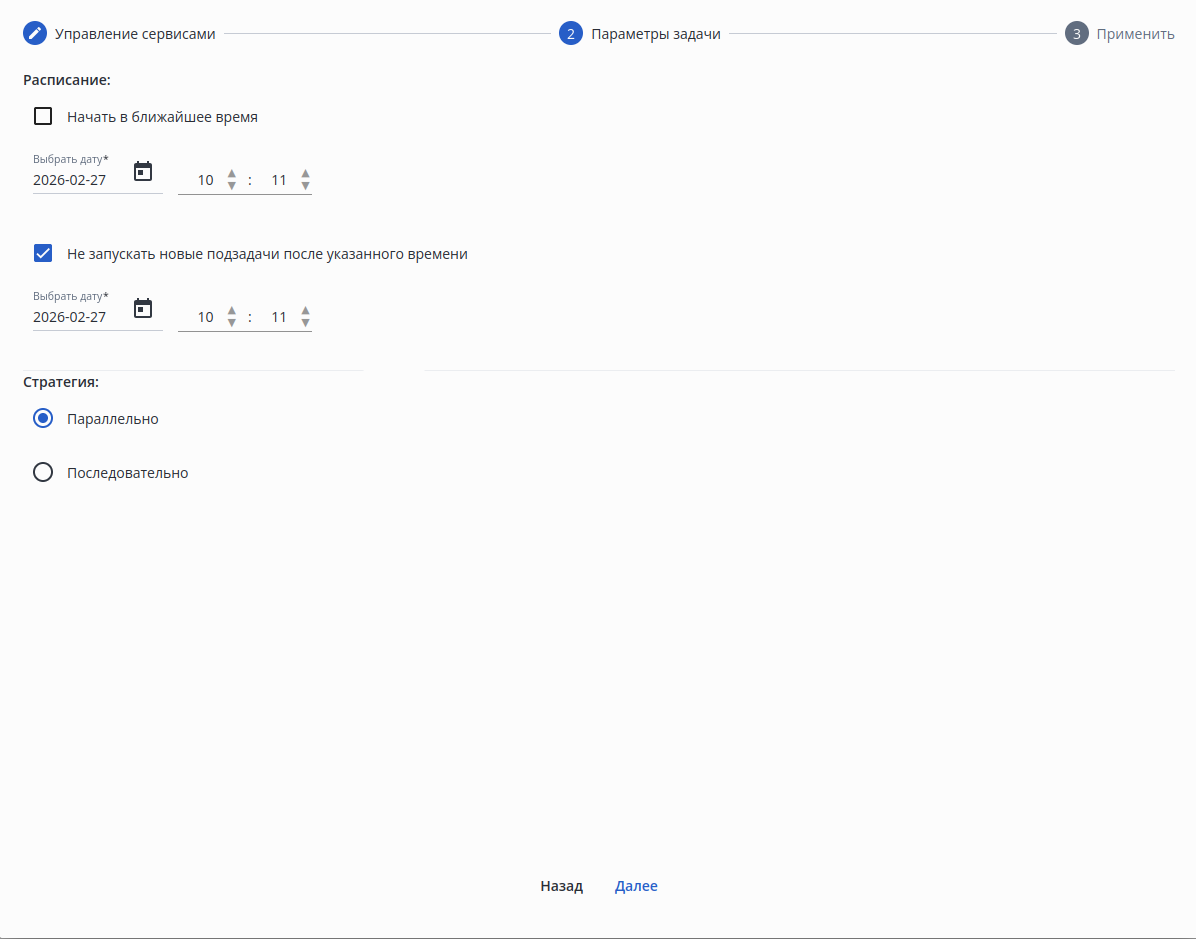Increase the start time hour value
The height and width of the screenshot is (939, 1196).
point(232,174)
